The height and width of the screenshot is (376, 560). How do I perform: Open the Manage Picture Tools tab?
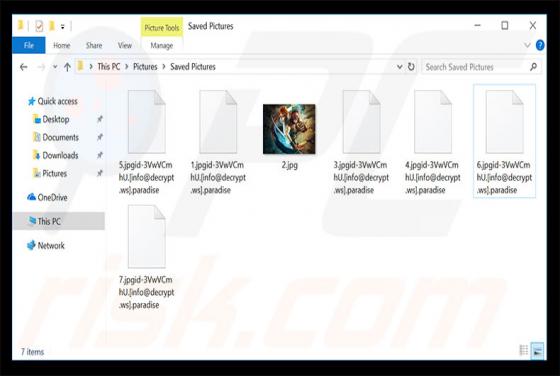tap(161, 45)
